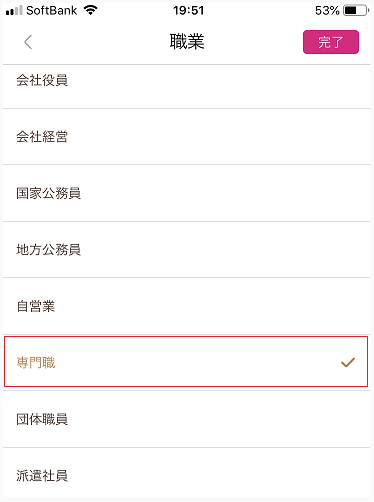Viewport: 374px width, 502px height.
Task: Select the 会社役員 occupation
Action: click(187, 81)
